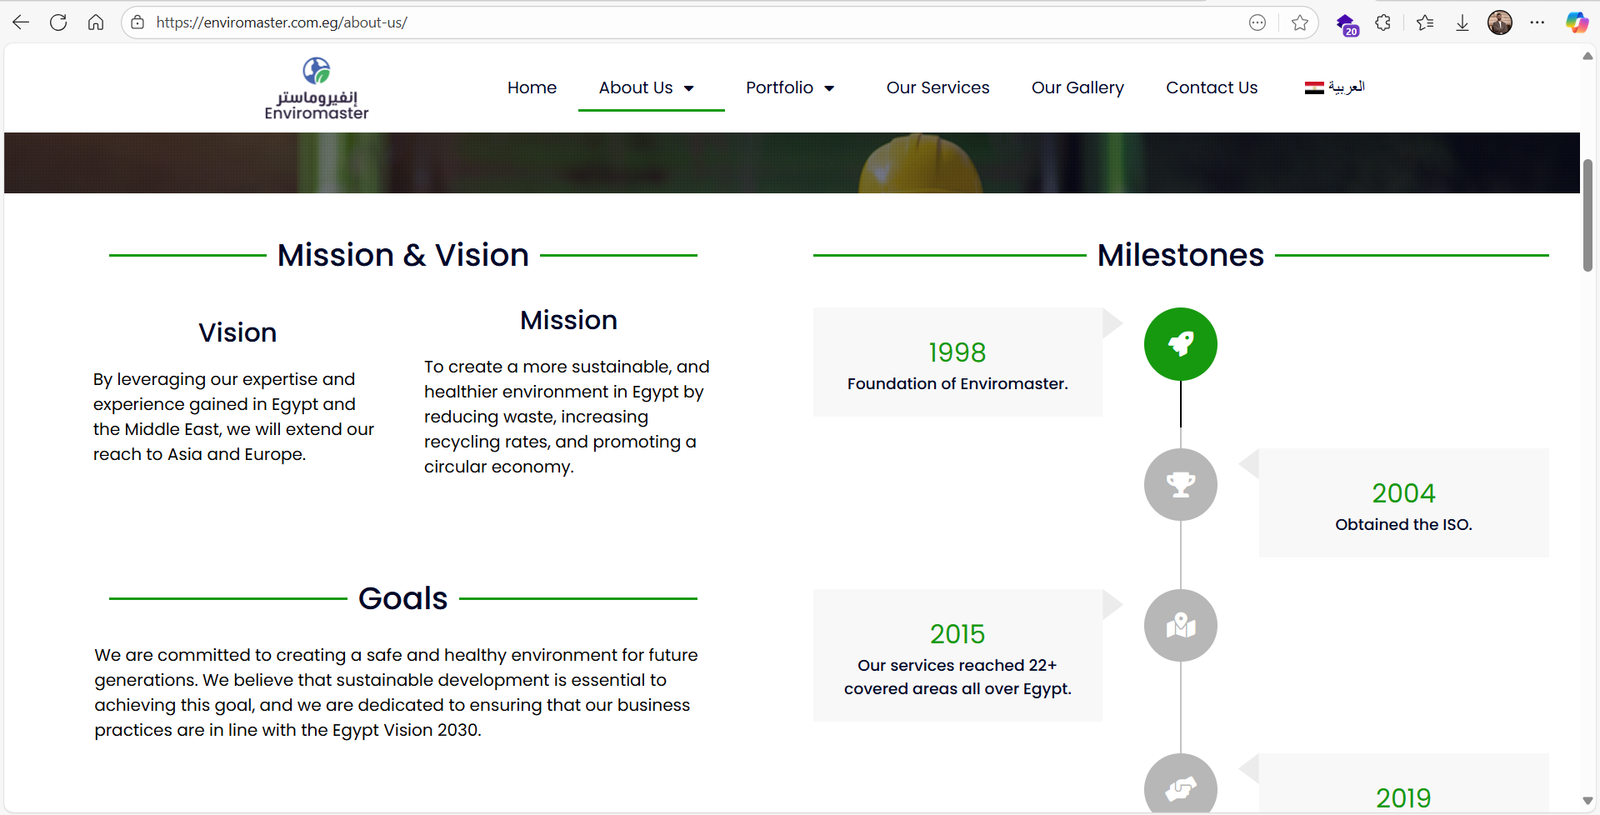
Task: Open browser Settings and more menu
Action: 1537,22
